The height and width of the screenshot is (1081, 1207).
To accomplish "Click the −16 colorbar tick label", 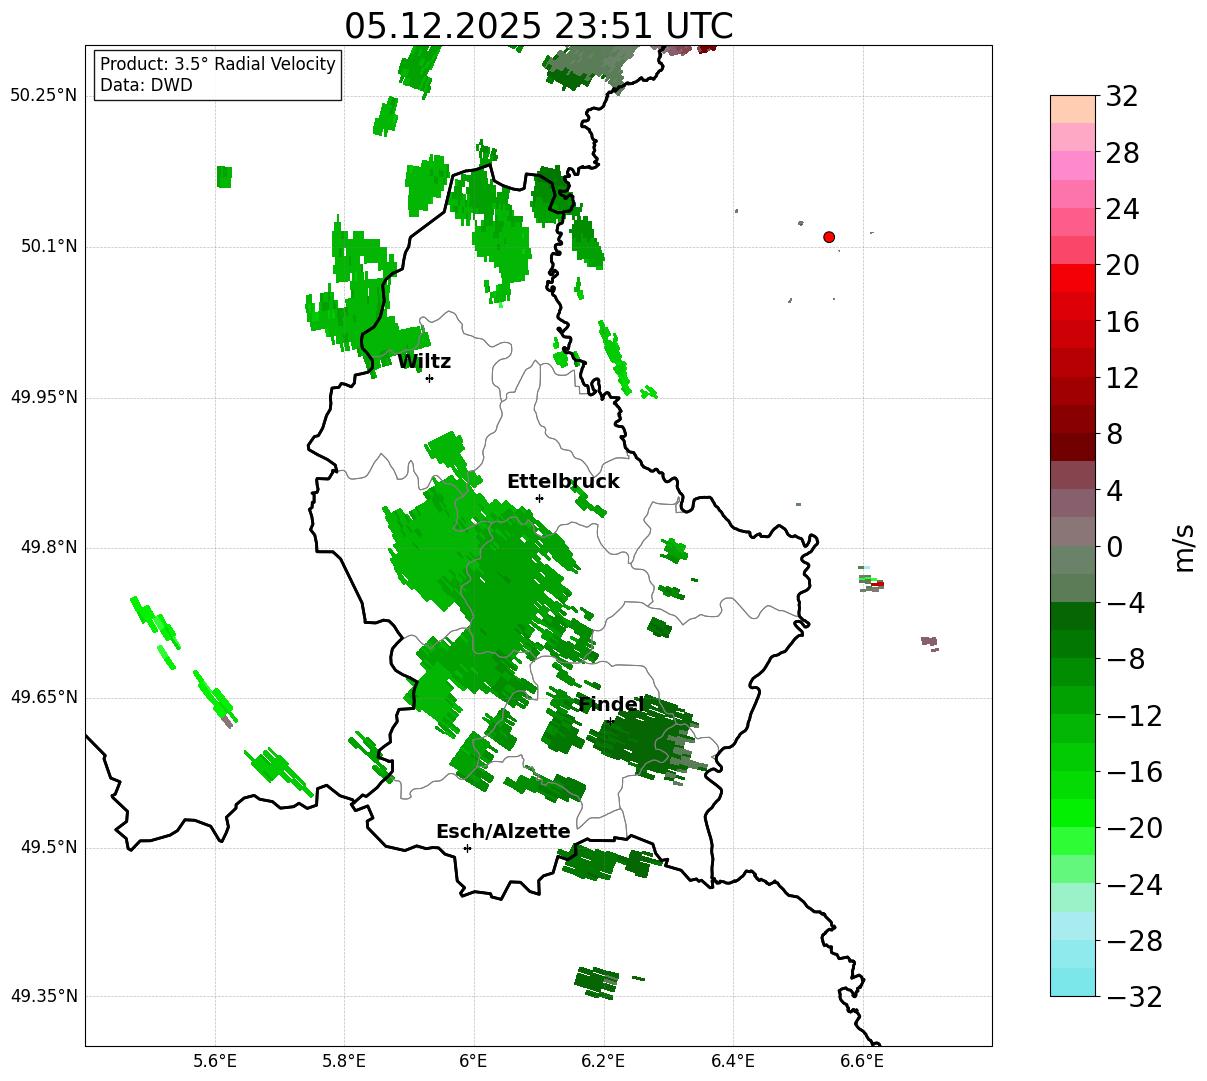I will (1134, 772).
